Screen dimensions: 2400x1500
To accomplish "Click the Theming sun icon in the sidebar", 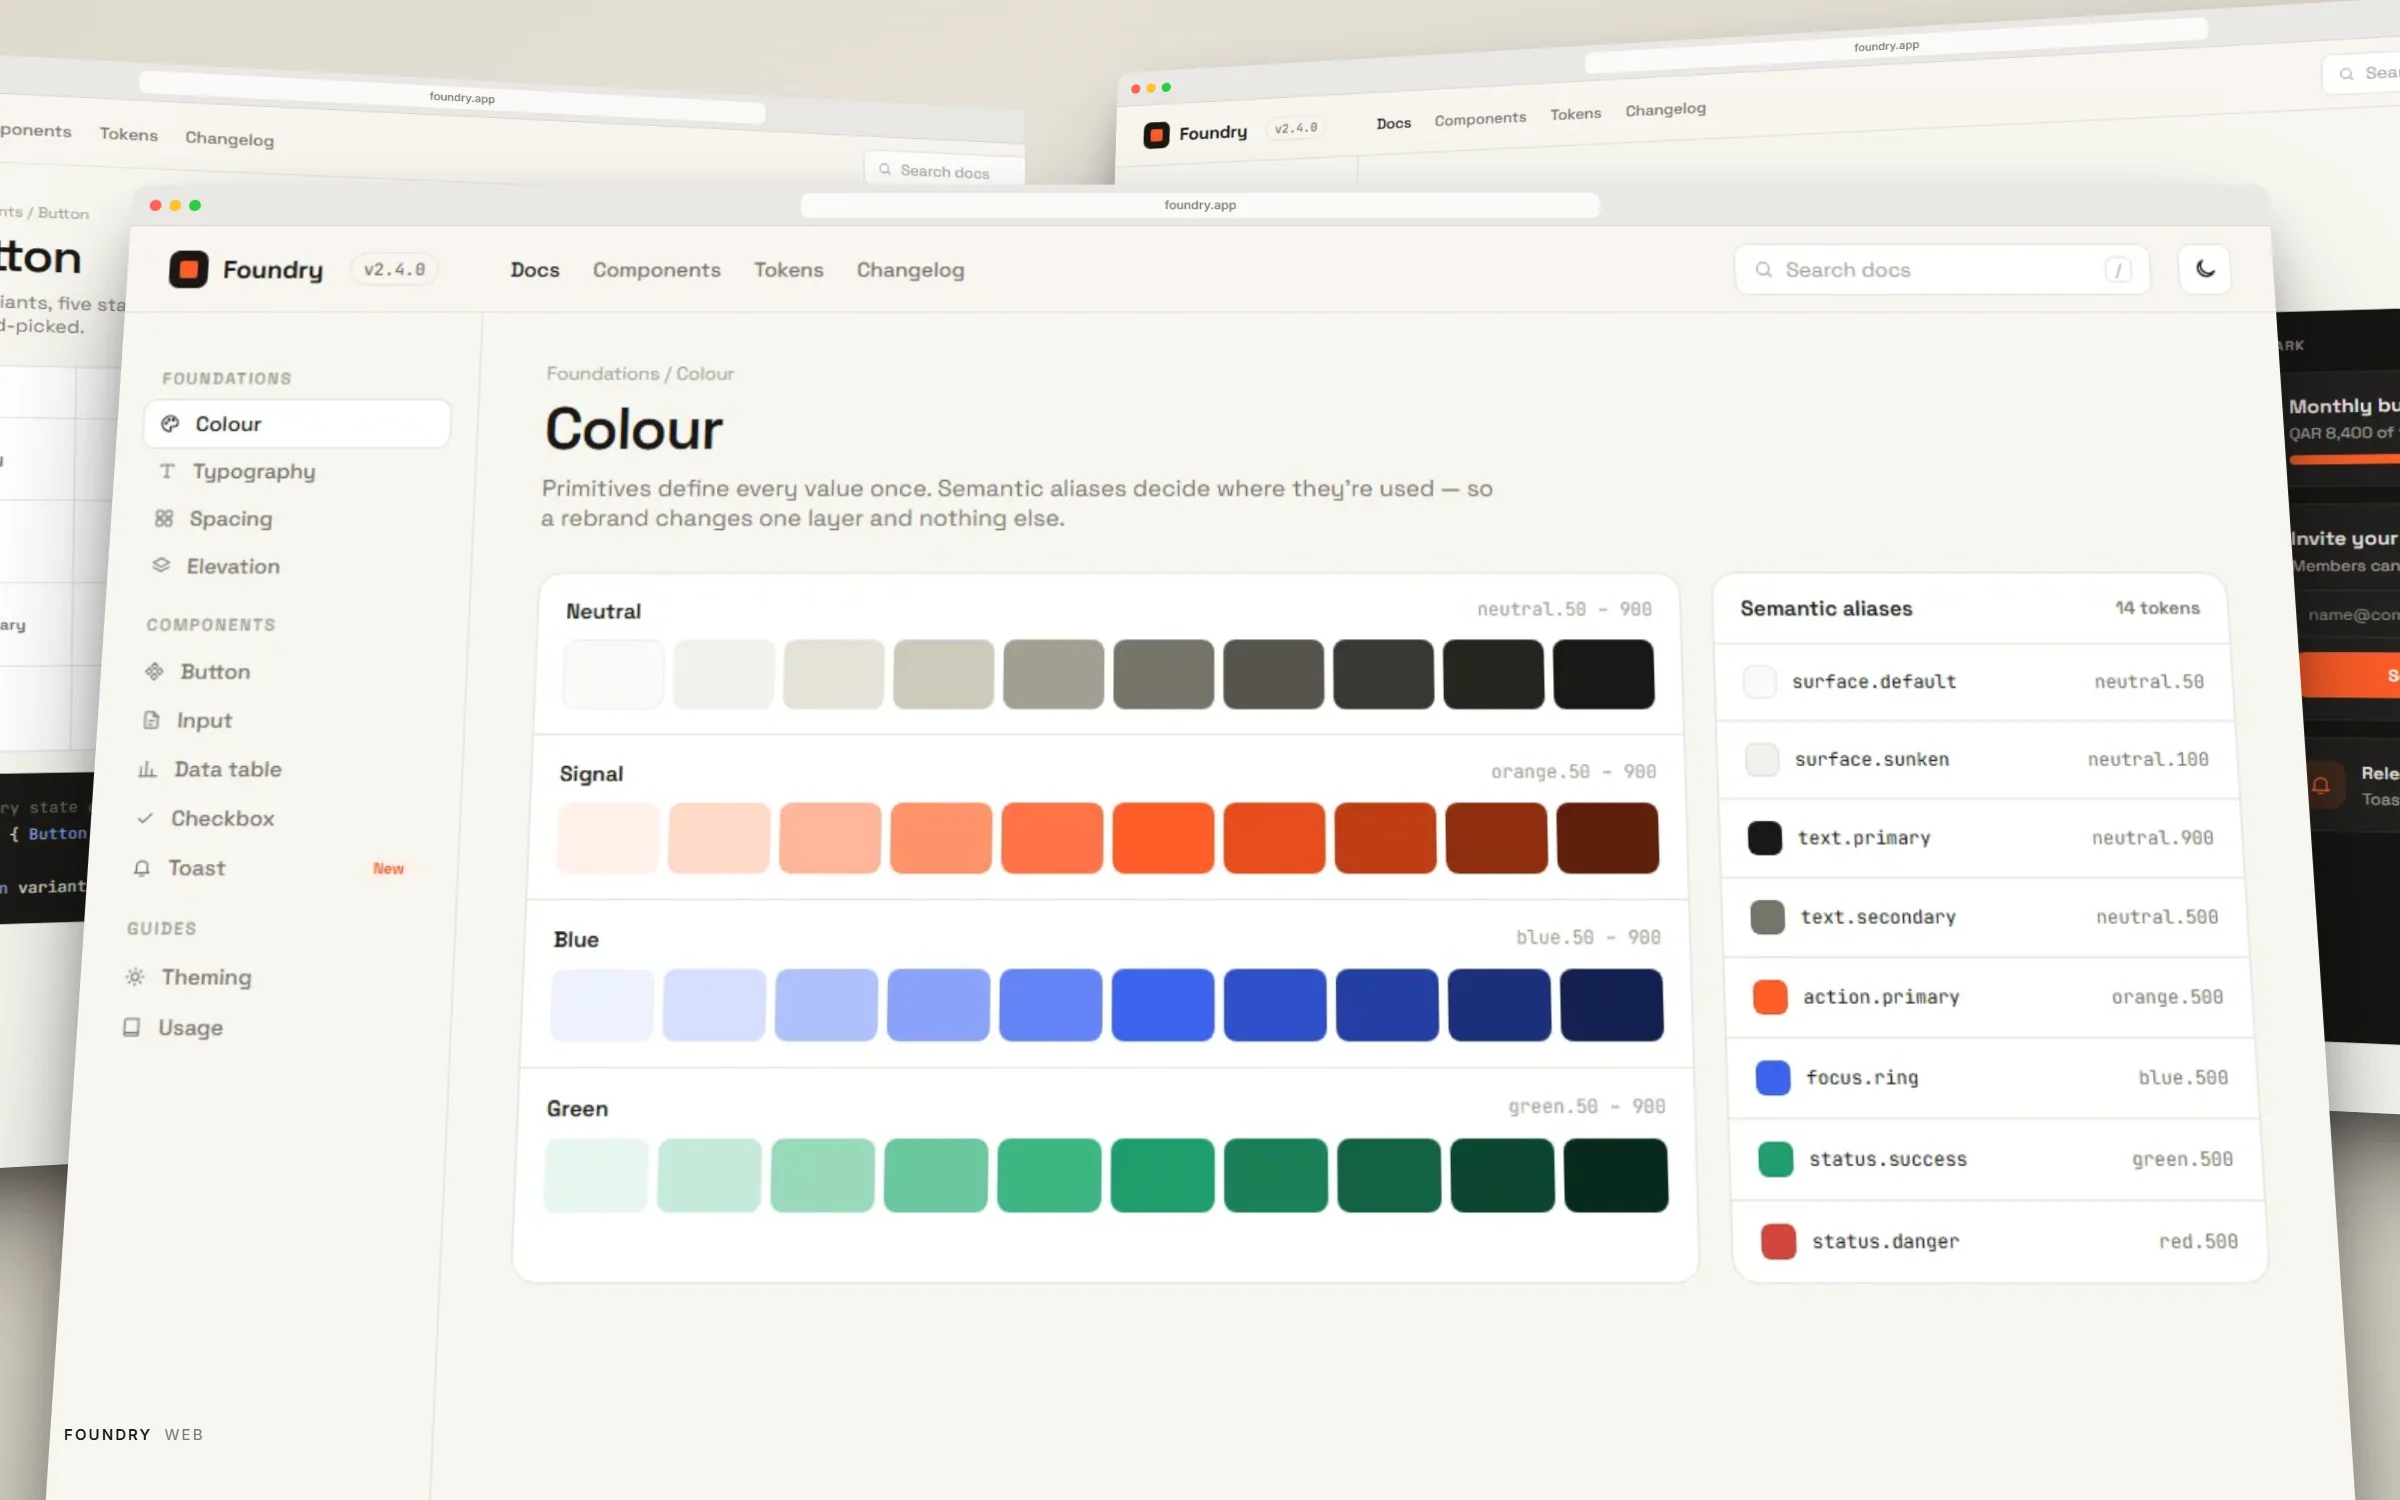I will pyautogui.click(x=135, y=977).
